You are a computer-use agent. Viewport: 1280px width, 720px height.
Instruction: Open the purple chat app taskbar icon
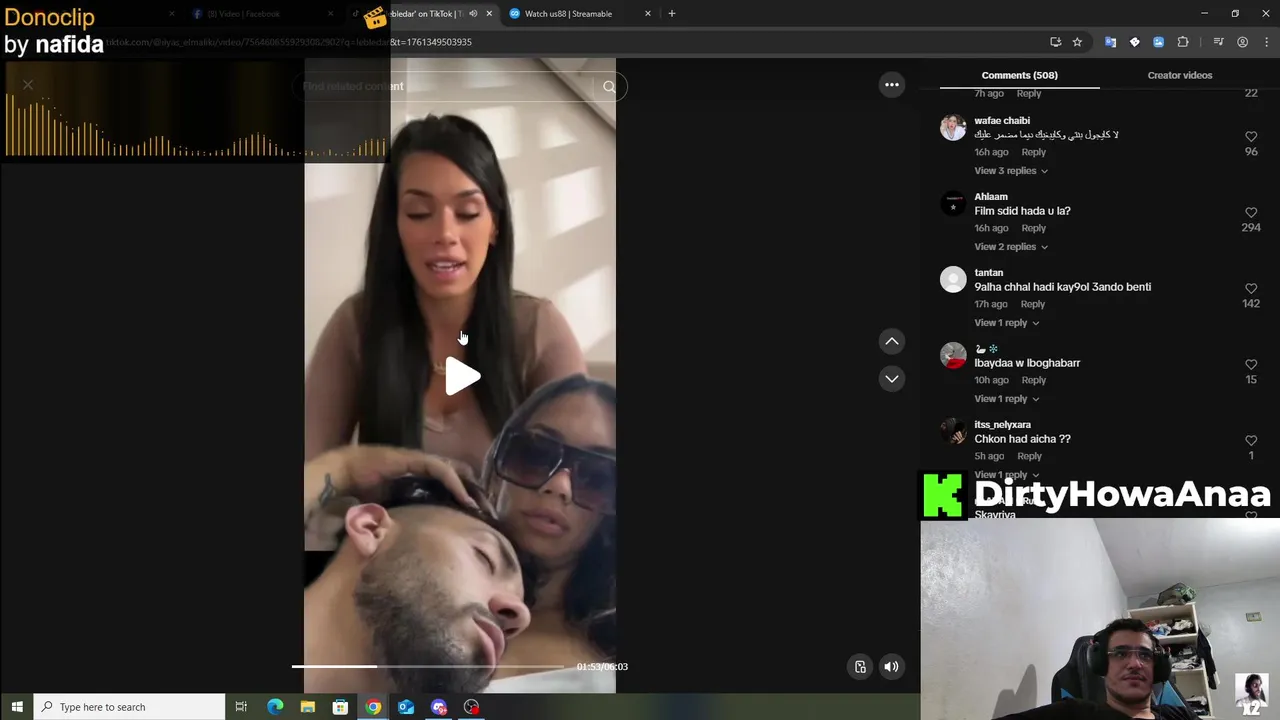click(439, 707)
